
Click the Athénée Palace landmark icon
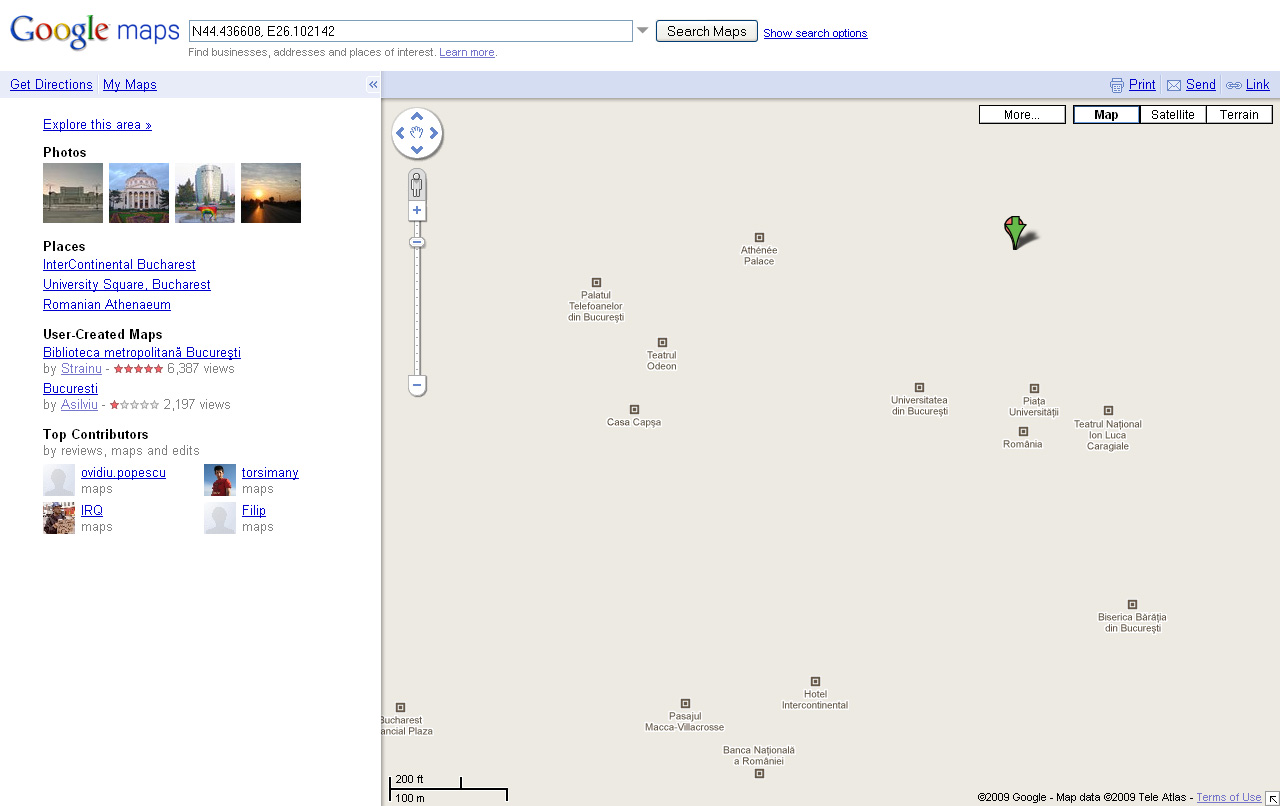[759, 237]
